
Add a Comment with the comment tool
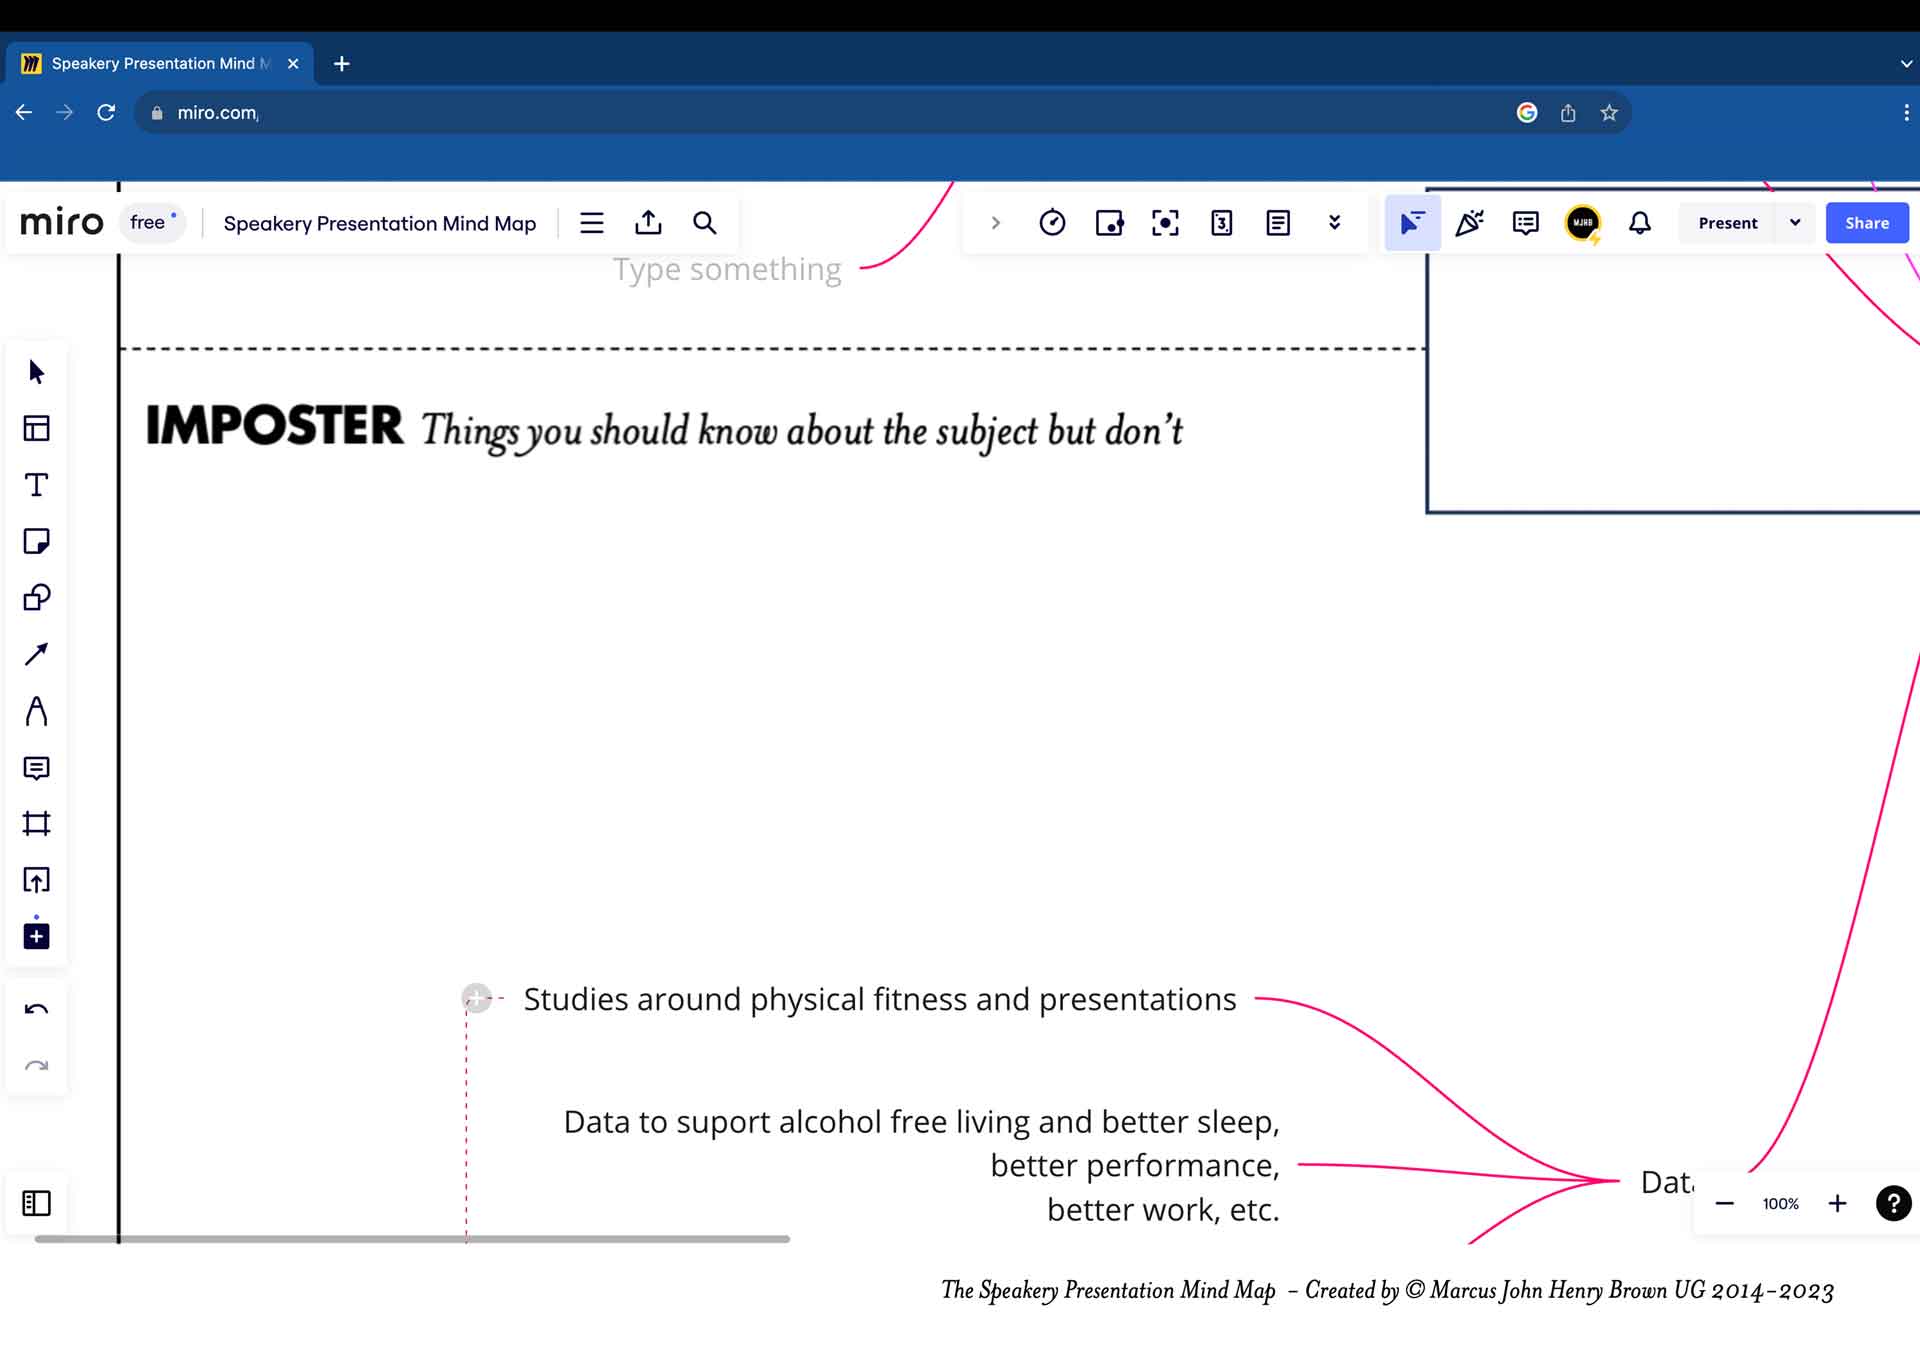(x=36, y=768)
